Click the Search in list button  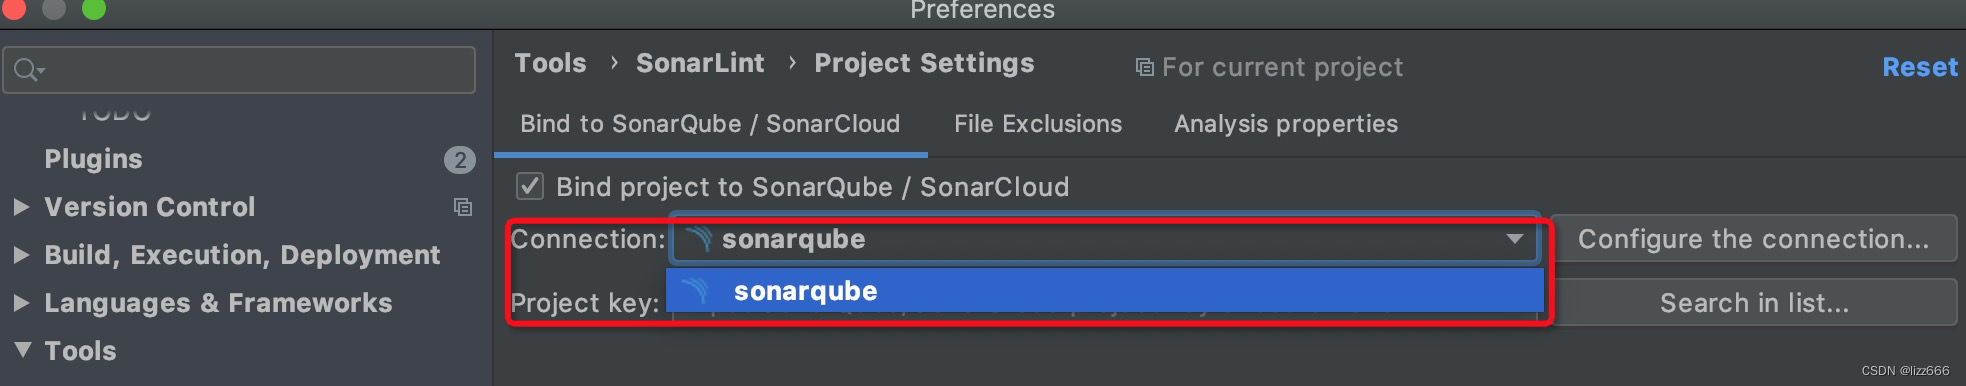point(1754,303)
